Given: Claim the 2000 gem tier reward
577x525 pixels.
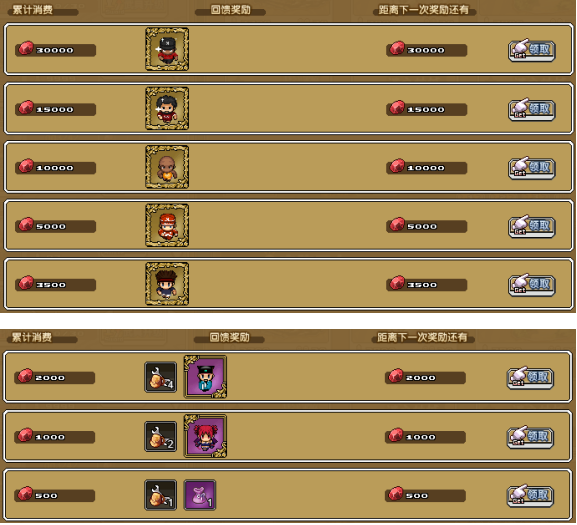Looking at the screenshot, I should (530, 377).
